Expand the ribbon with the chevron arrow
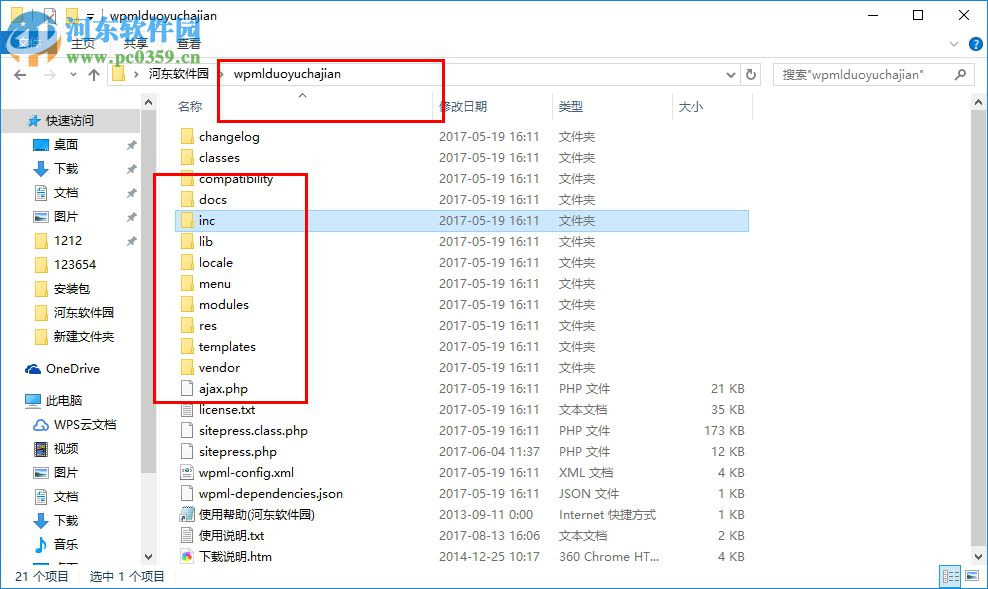988x589 pixels. pyautogui.click(x=956, y=43)
